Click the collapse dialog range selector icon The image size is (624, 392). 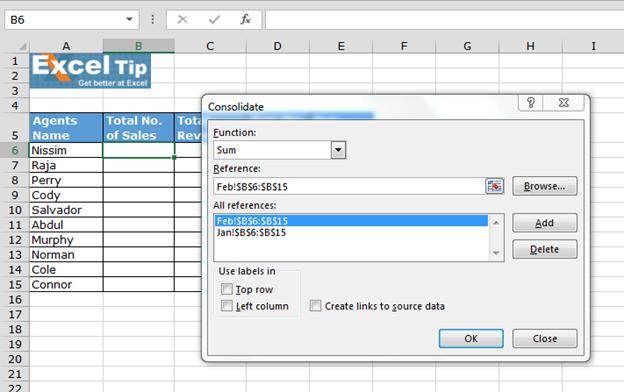[494, 186]
